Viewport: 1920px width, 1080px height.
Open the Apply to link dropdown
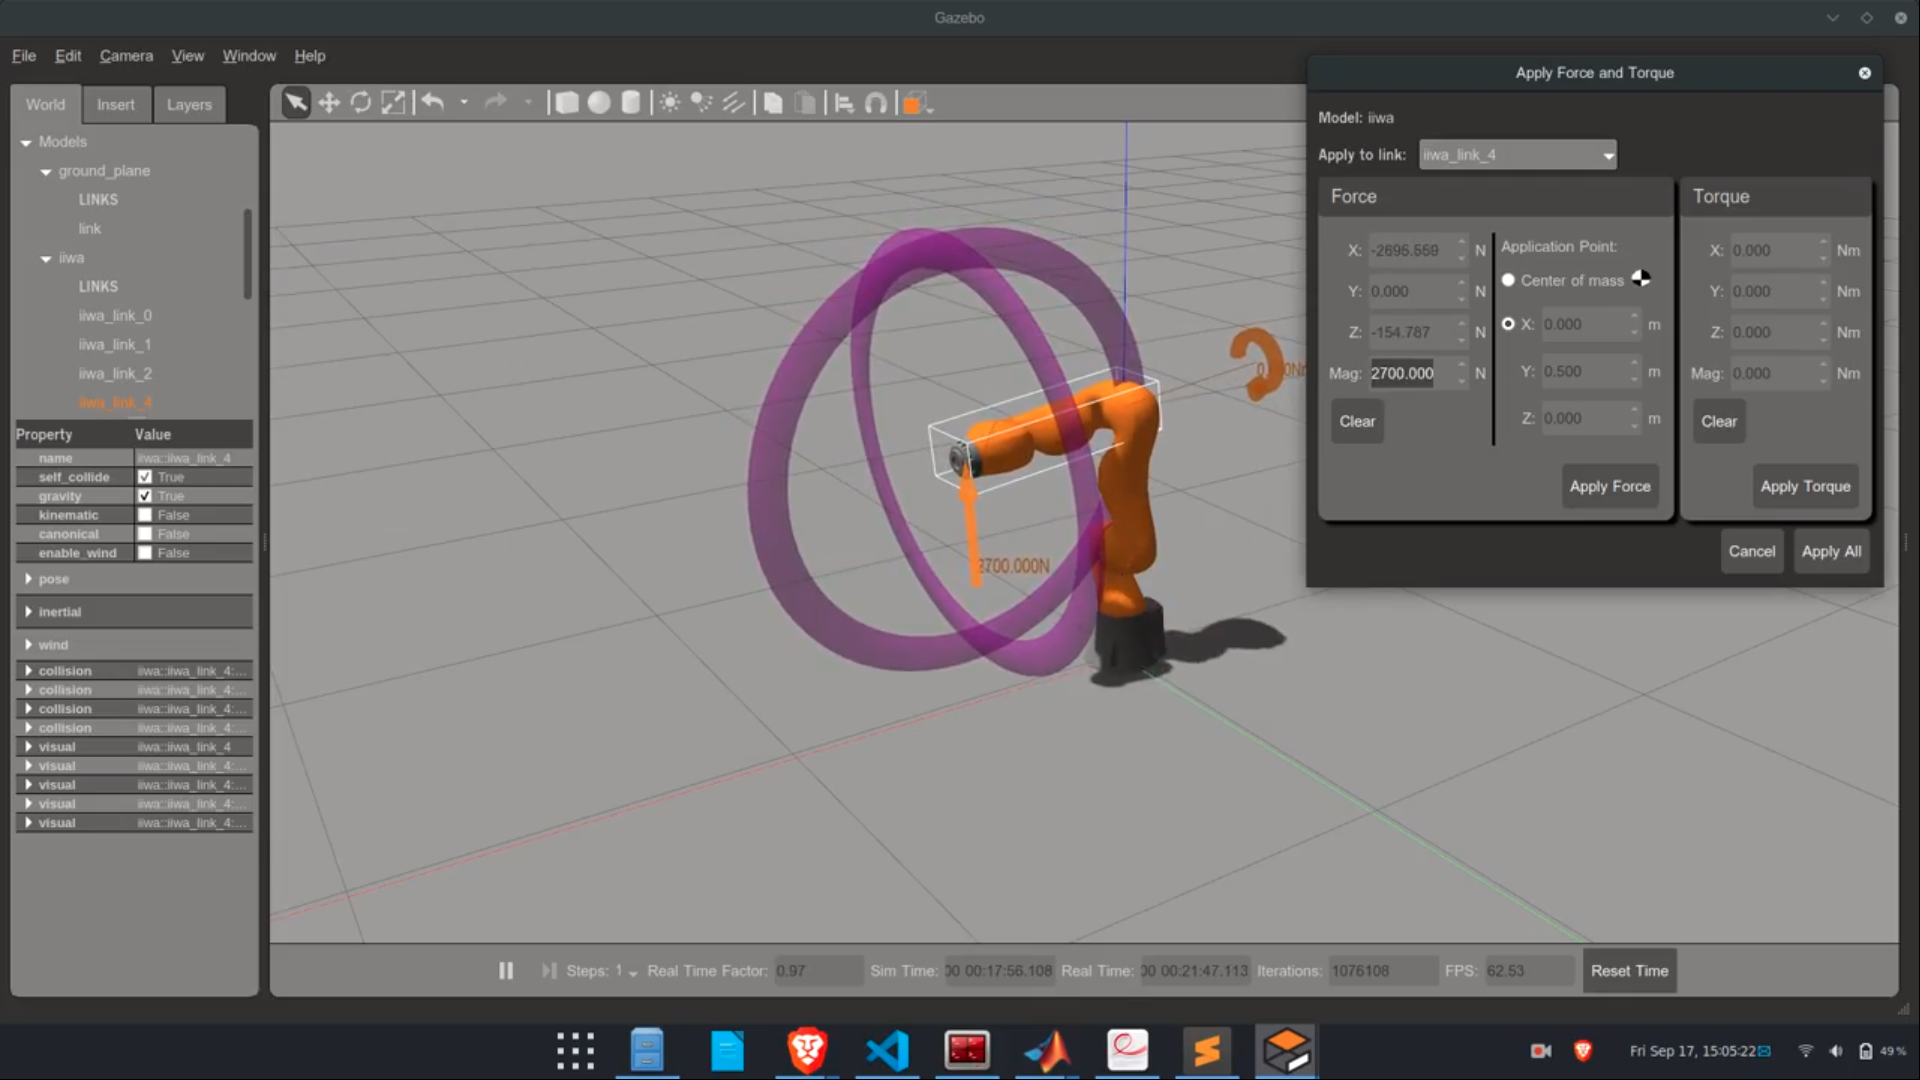[x=1517, y=155]
